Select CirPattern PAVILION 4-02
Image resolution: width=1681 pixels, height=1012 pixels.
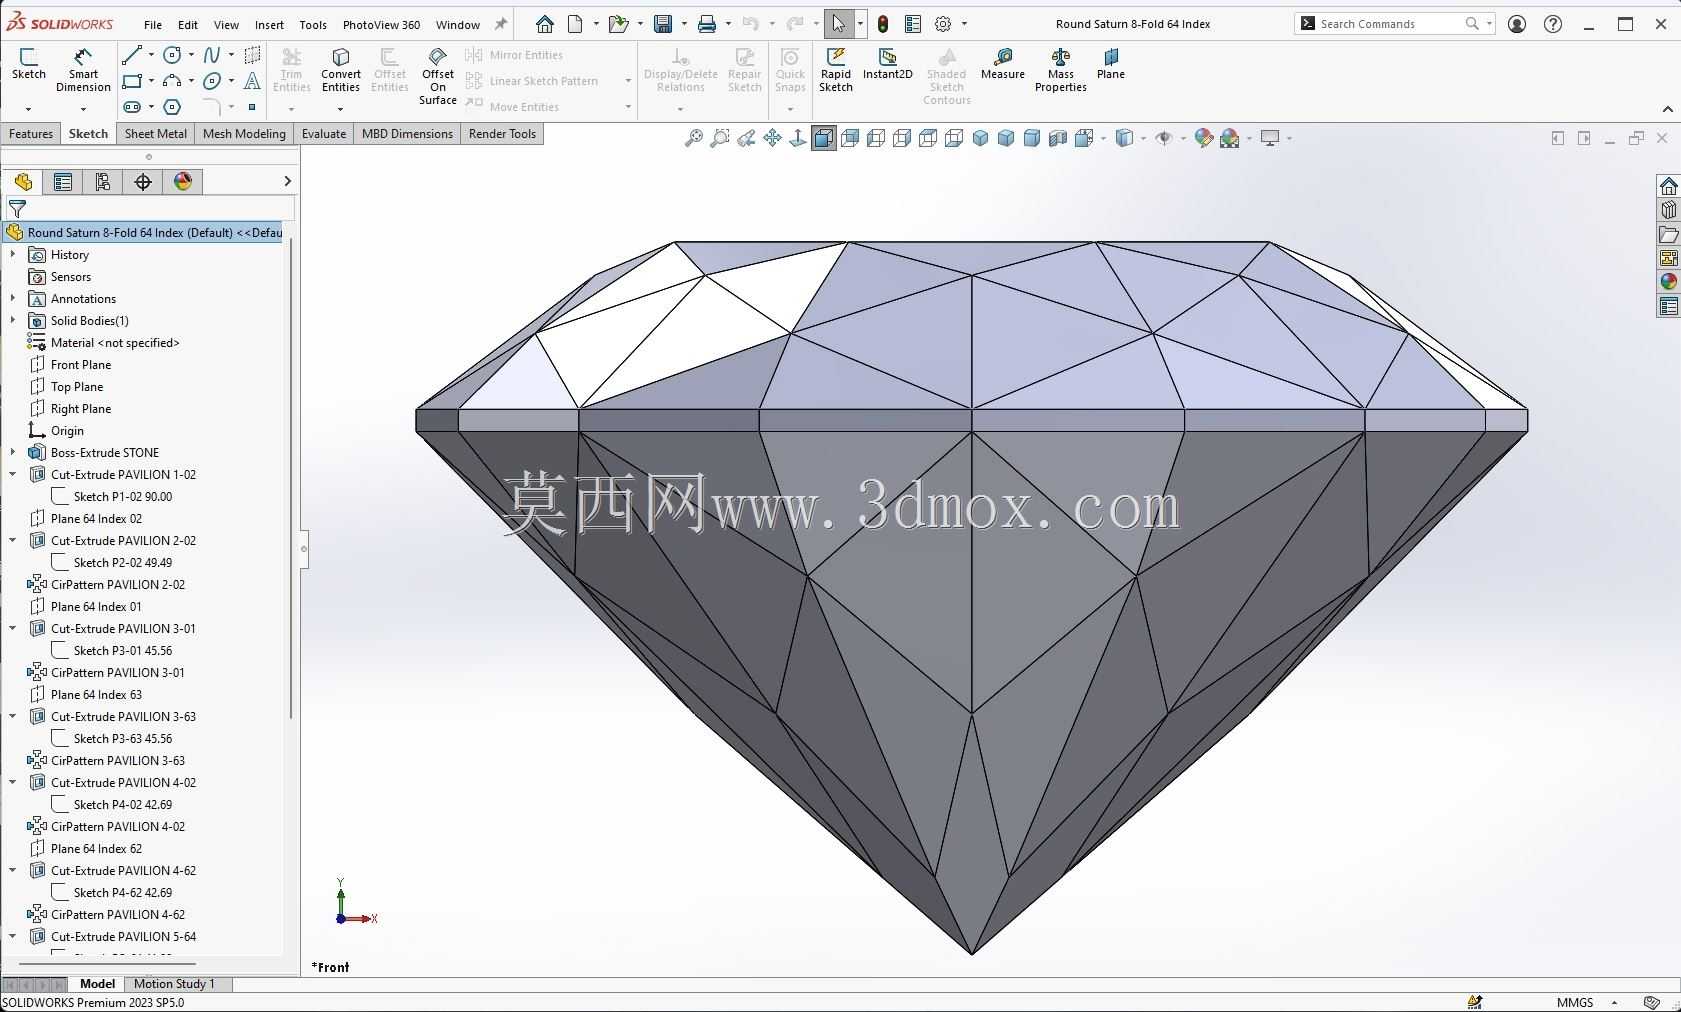tap(118, 827)
